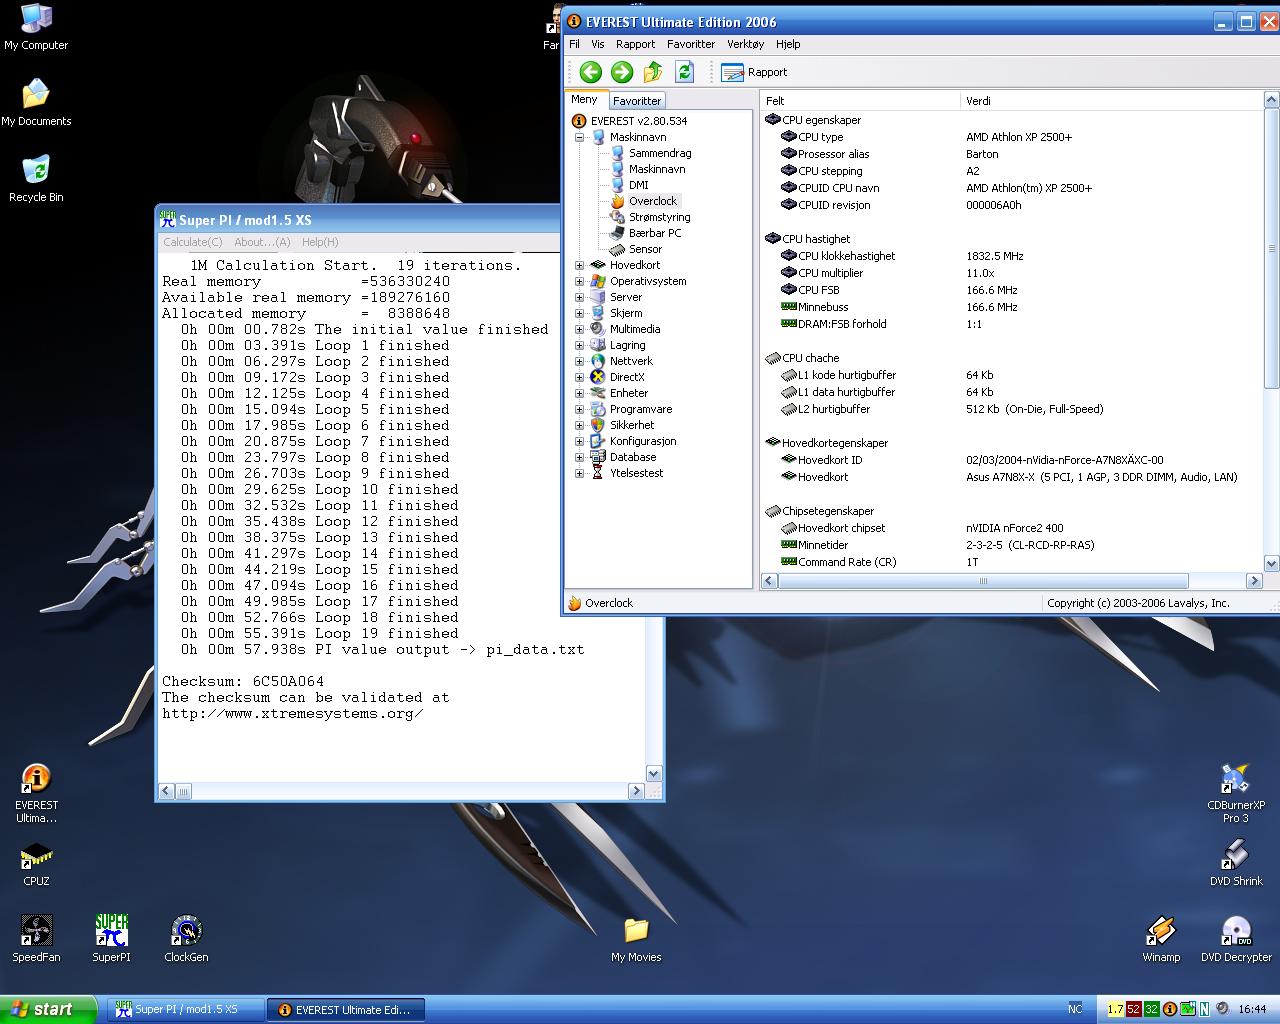1280x1024 pixels.
Task: Click the CPU klokkehastighet row
Action: tap(1013, 256)
